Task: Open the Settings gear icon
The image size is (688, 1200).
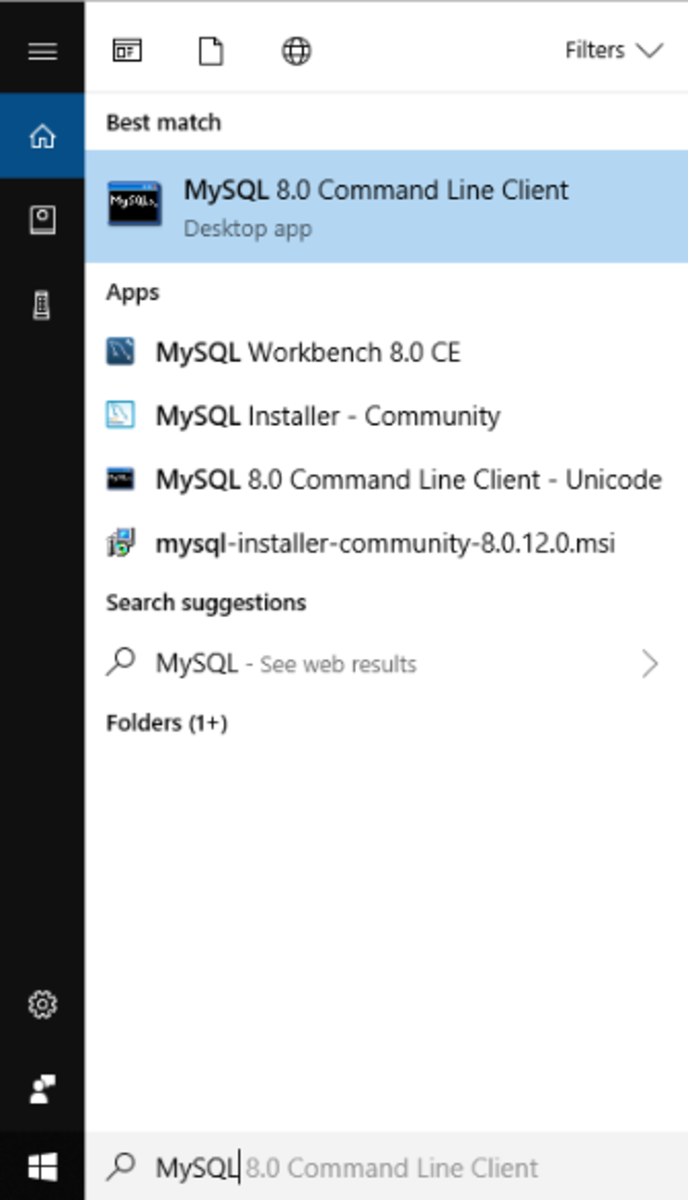Action: (x=42, y=1004)
